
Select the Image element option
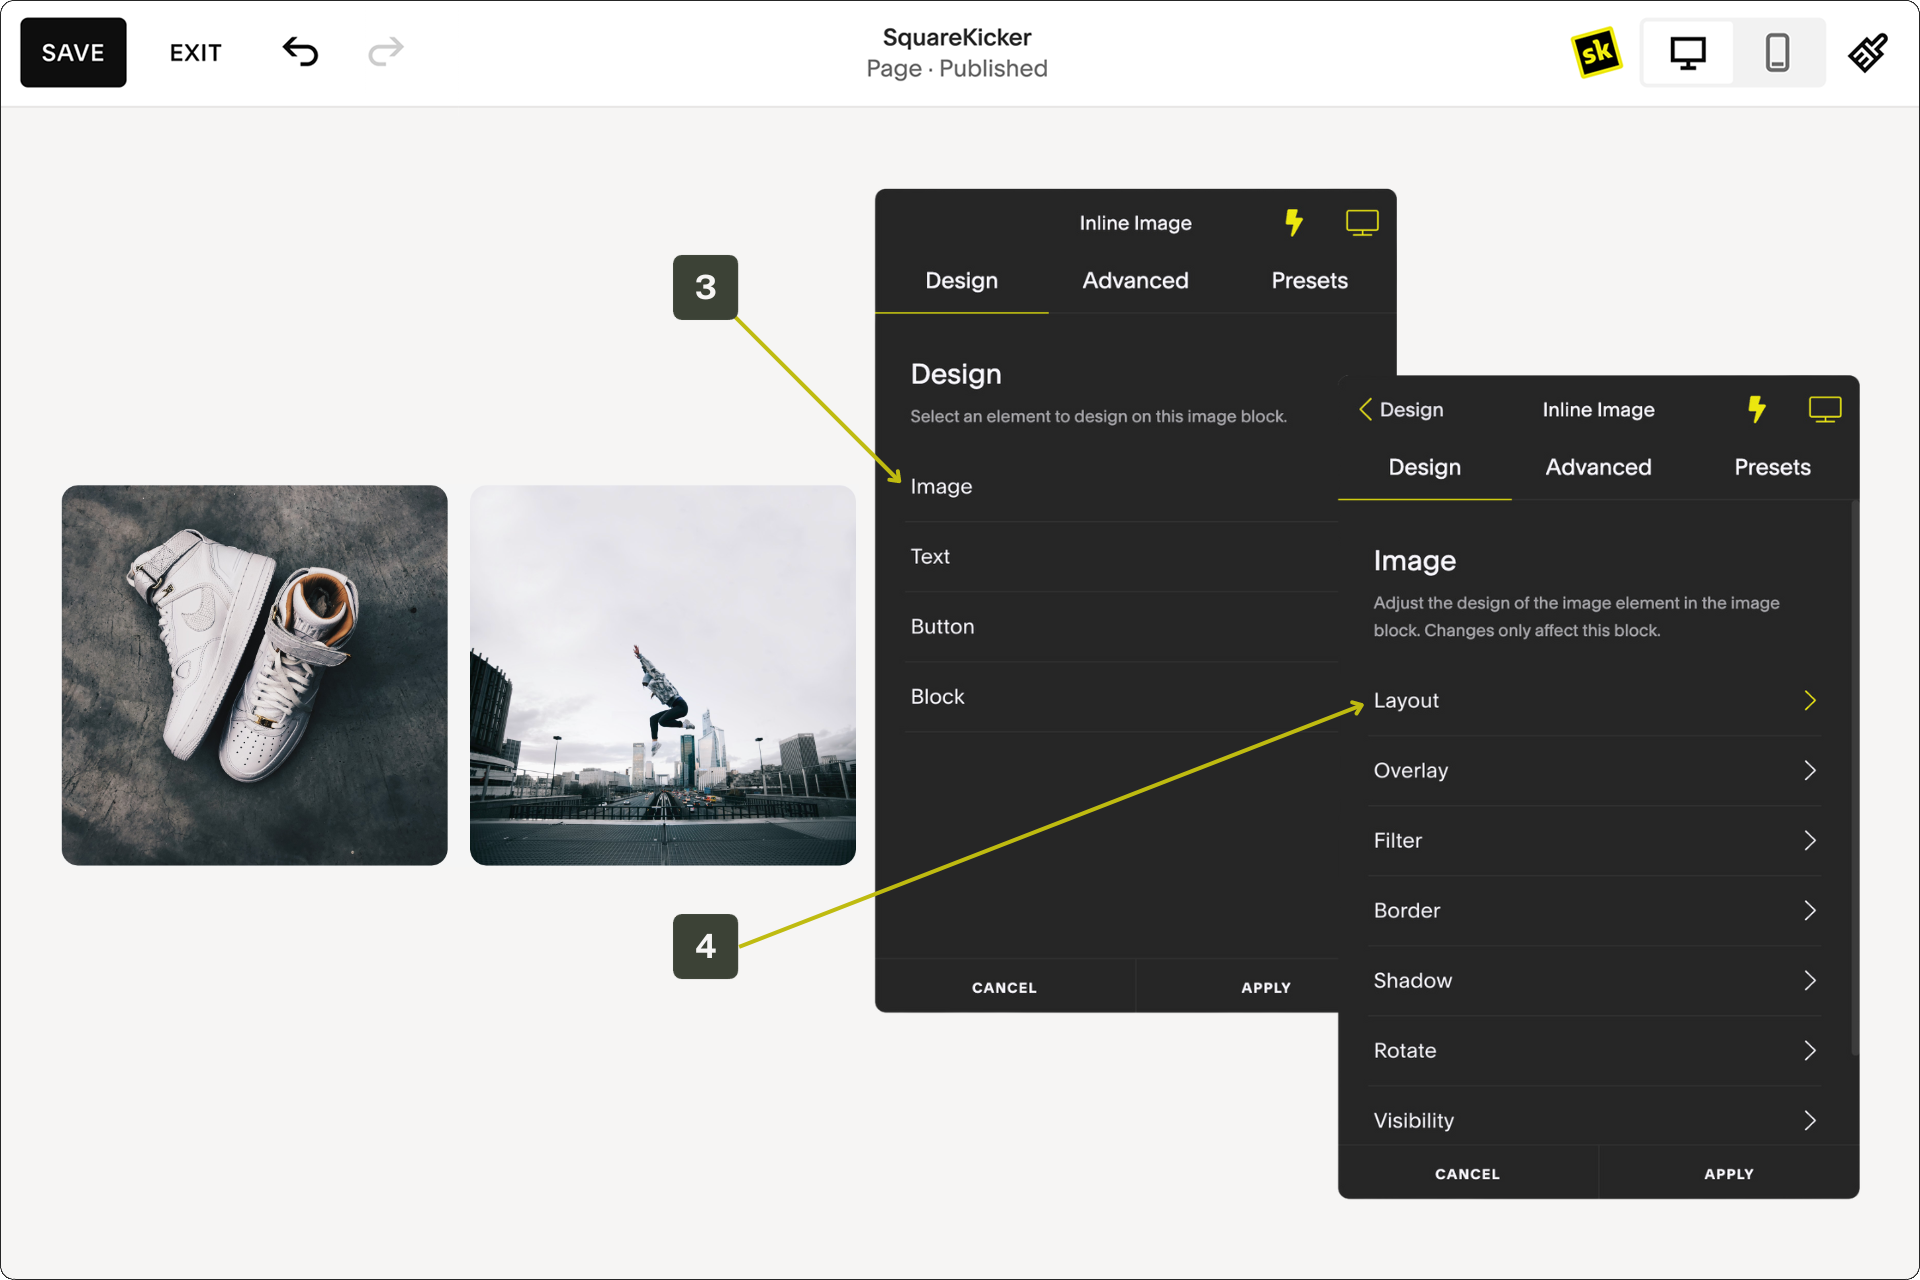943,486
